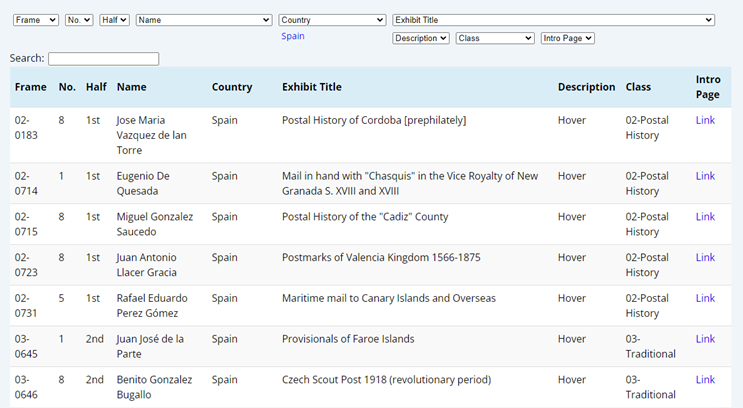Click Hover description in frame 03-0646 row
The image size is (743, 408).
(572, 380)
